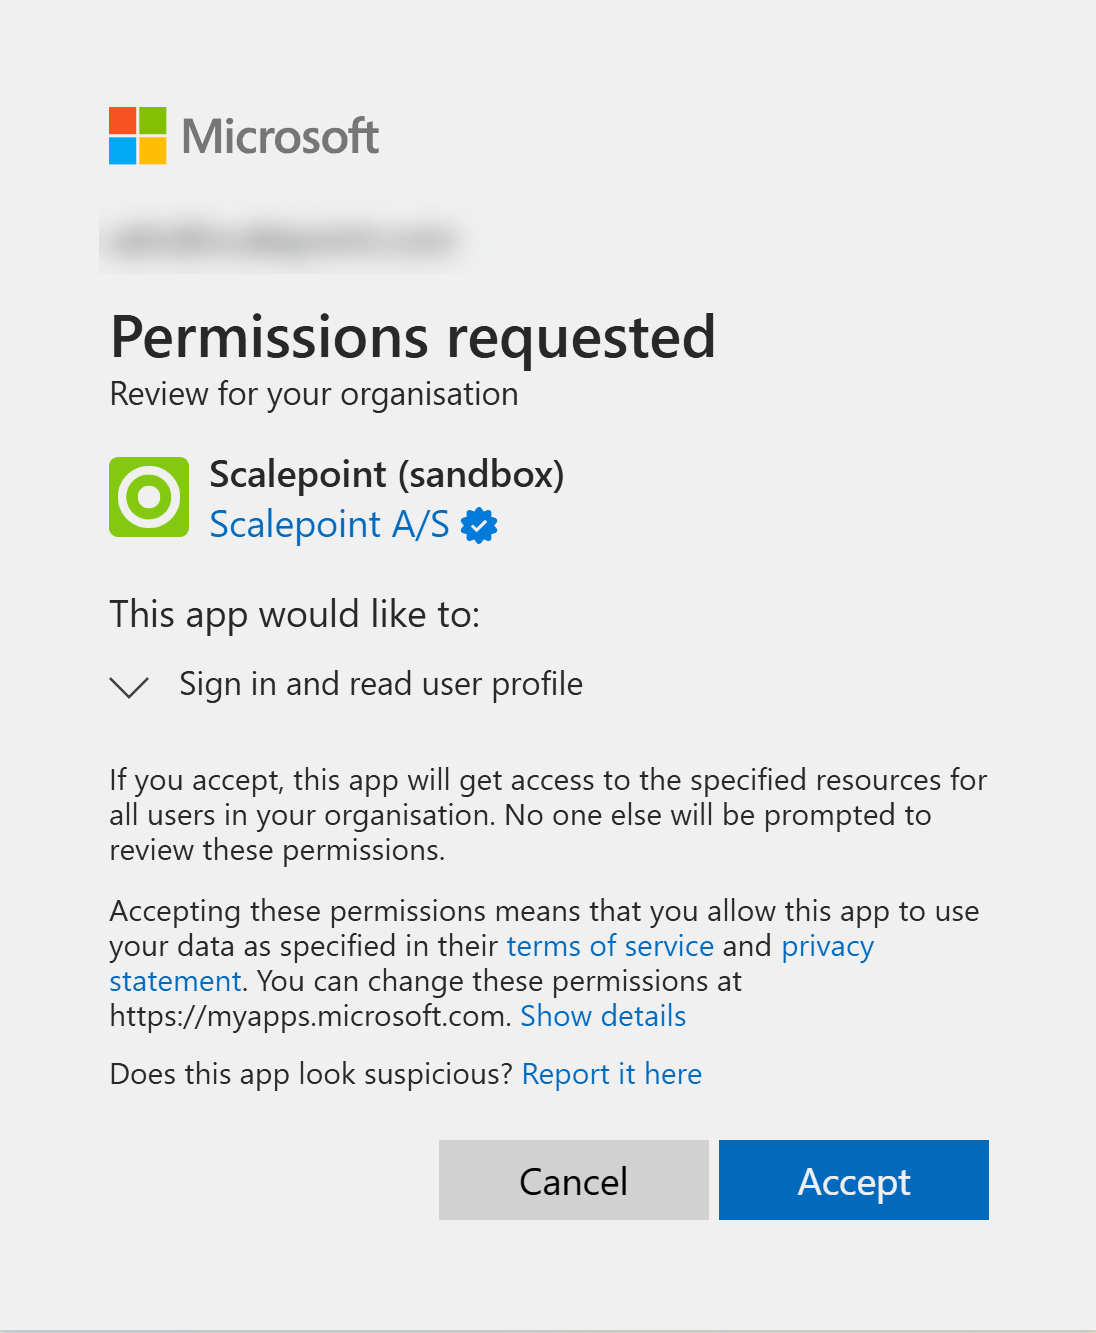Open the terms of service link

[610, 946]
